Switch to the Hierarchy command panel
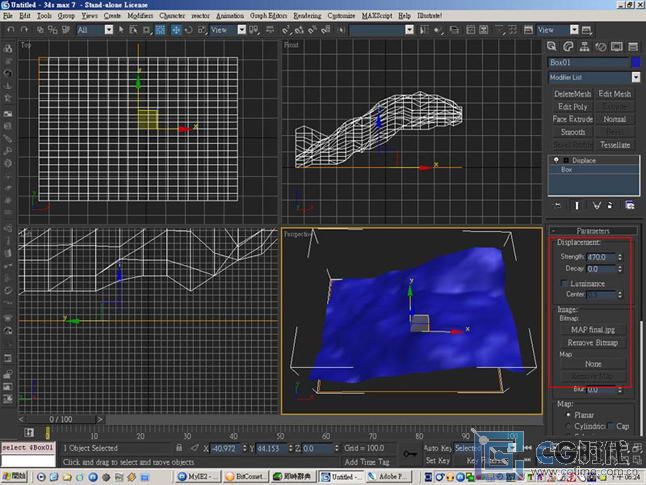This screenshot has width=646, height=485. pos(584,47)
